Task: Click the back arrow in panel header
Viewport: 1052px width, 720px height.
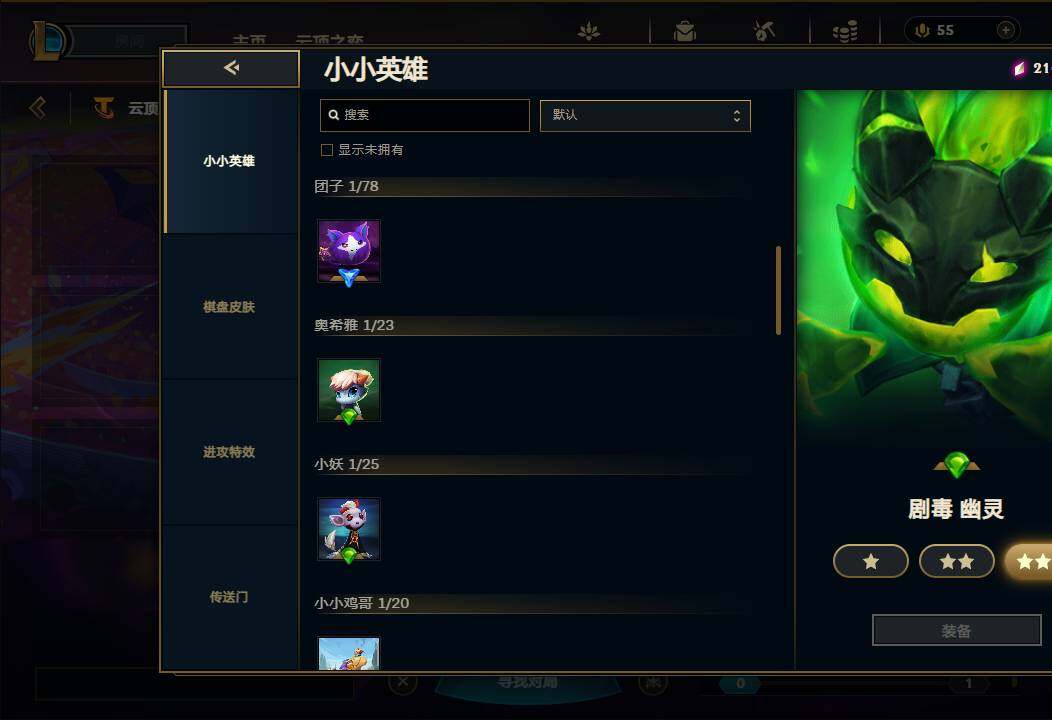Action: pyautogui.click(x=231, y=68)
